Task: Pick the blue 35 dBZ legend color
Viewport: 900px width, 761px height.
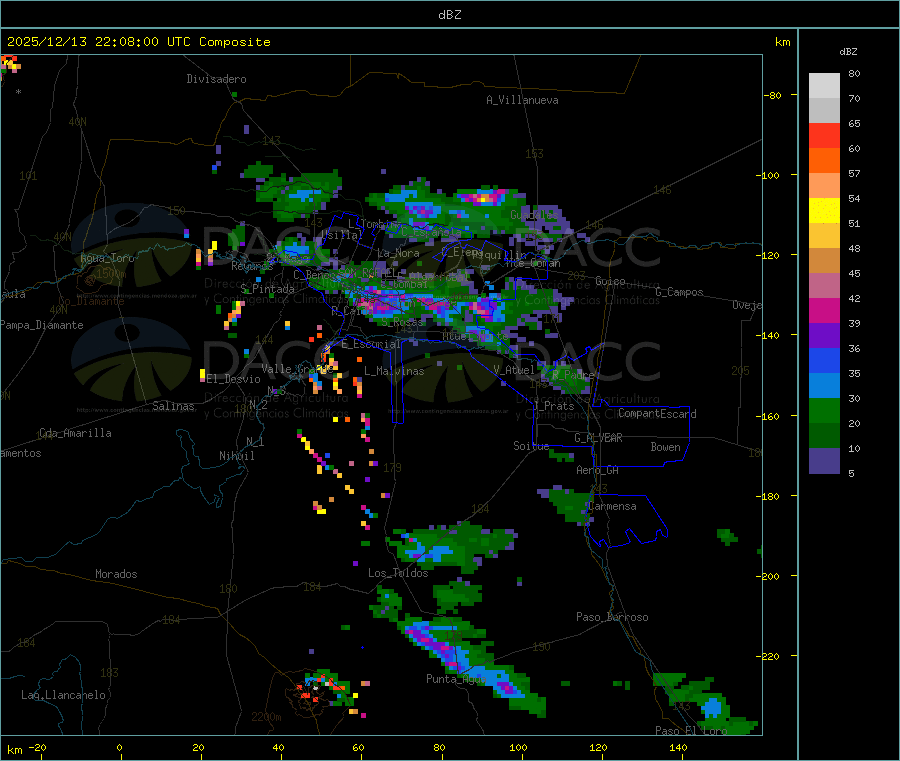Action: pyautogui.click(x=824, y=360)
